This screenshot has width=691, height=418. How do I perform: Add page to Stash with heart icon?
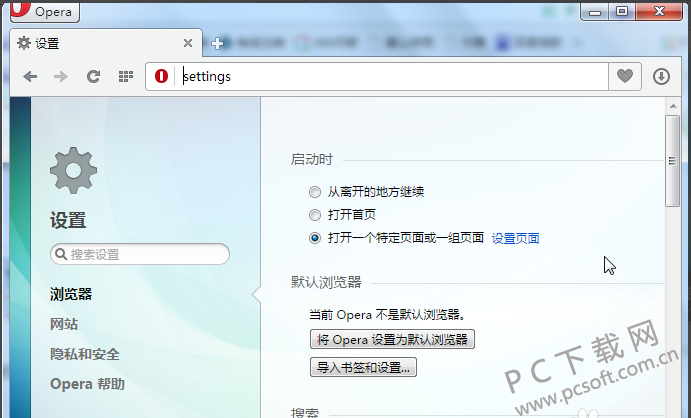click(624, 77)
